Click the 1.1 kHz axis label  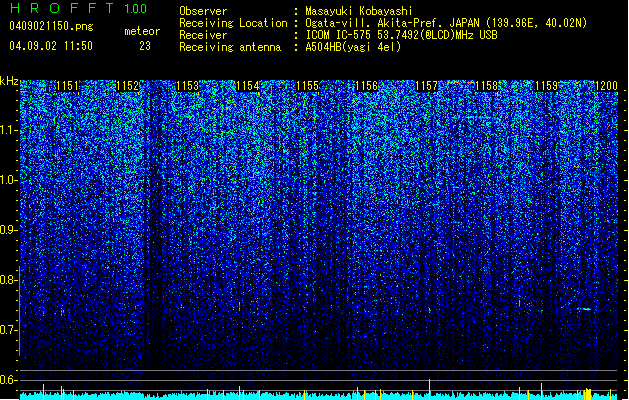pyautogui.click(x=8, y=130)
